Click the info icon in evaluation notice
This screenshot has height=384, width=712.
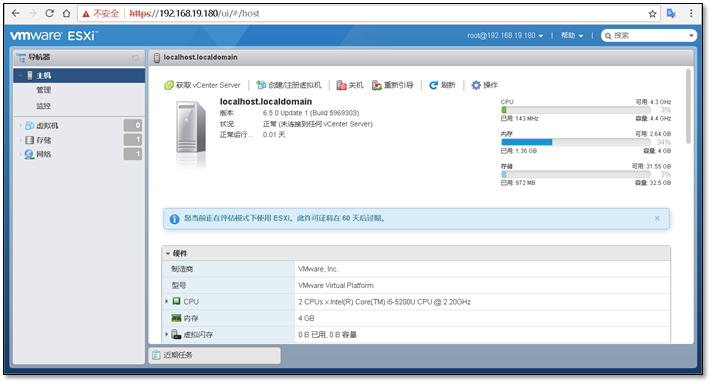click(x=174, y=219)
